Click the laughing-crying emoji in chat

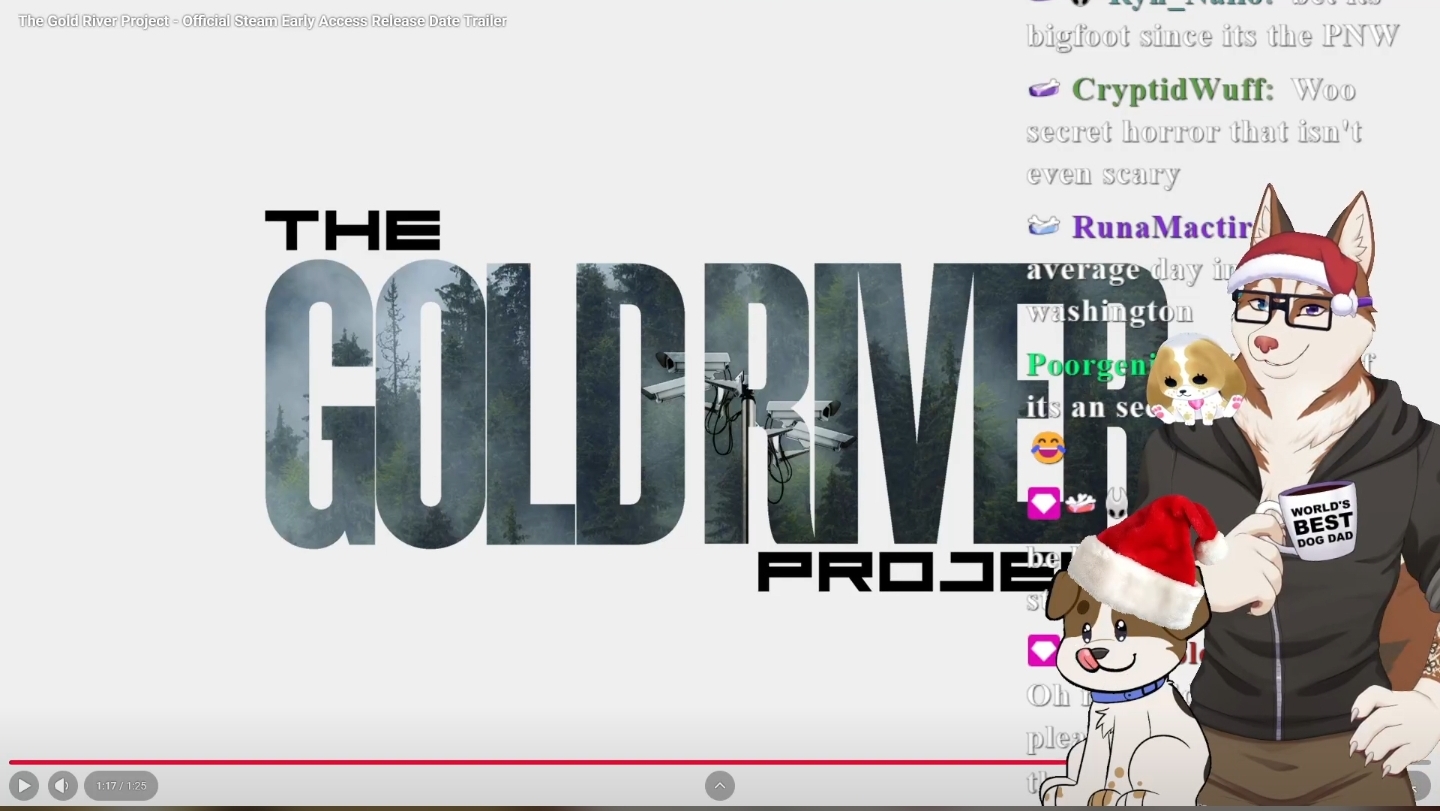(1048, 448)
